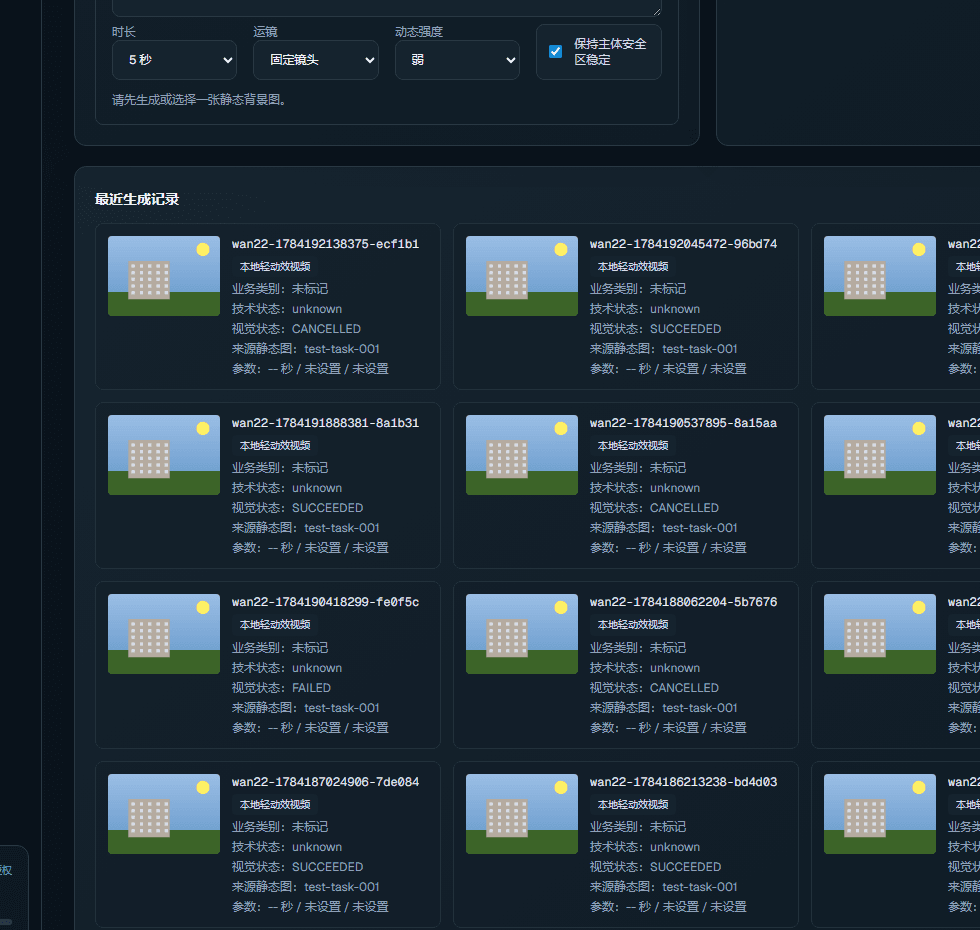Screen dimensions: 980x930
Task: Click 技术状态: unknown on record 8a1b31
Action: 287,488
